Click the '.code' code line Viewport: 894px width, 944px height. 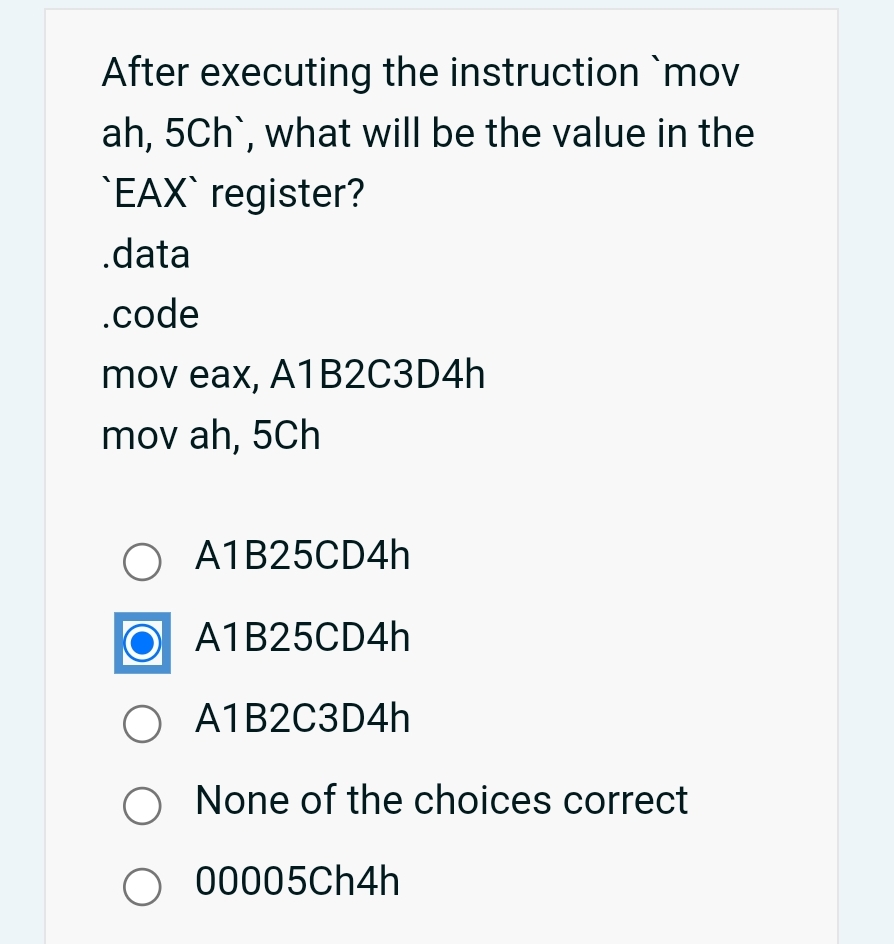point(150,315)
